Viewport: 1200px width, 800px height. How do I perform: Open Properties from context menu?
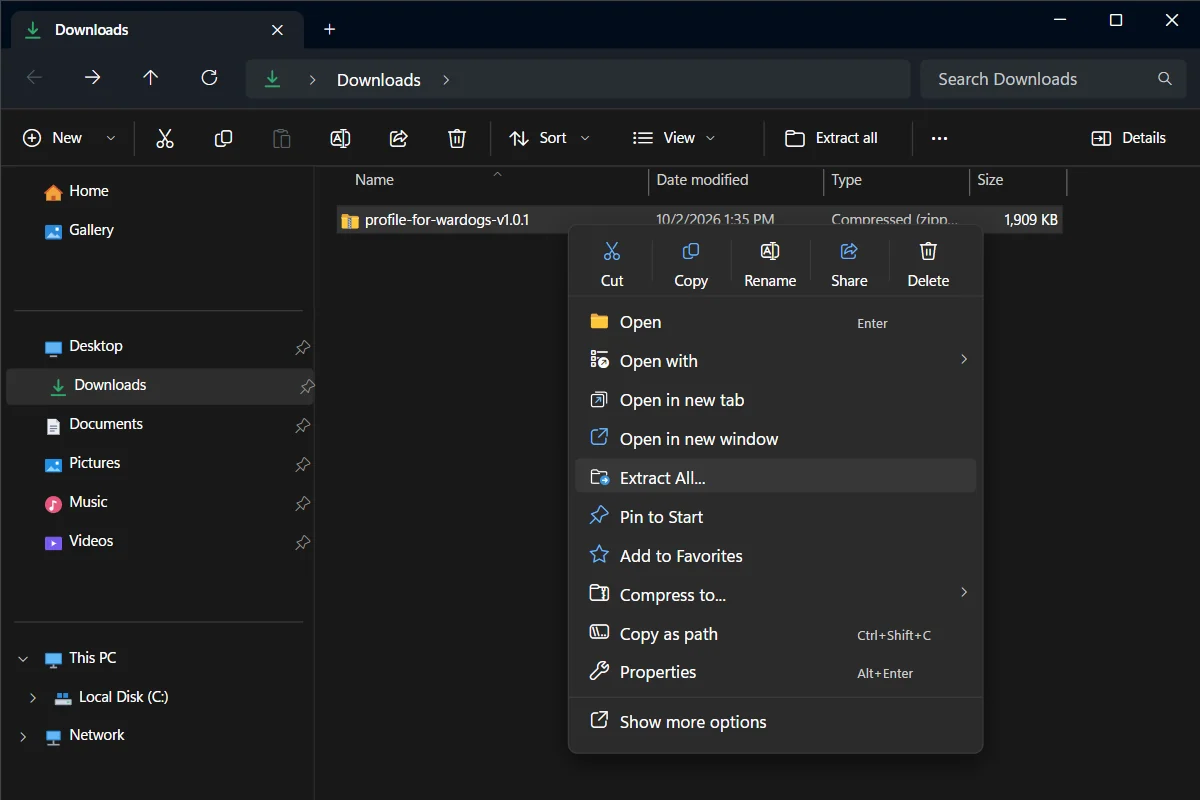[775, 672]
